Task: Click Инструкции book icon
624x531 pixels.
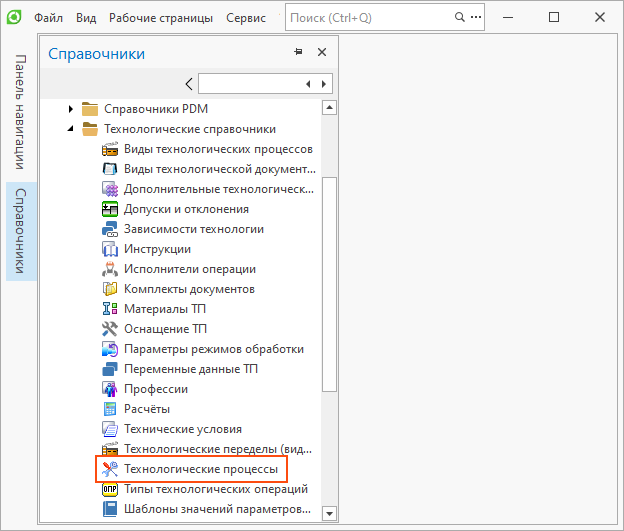Action: (110, 249)
